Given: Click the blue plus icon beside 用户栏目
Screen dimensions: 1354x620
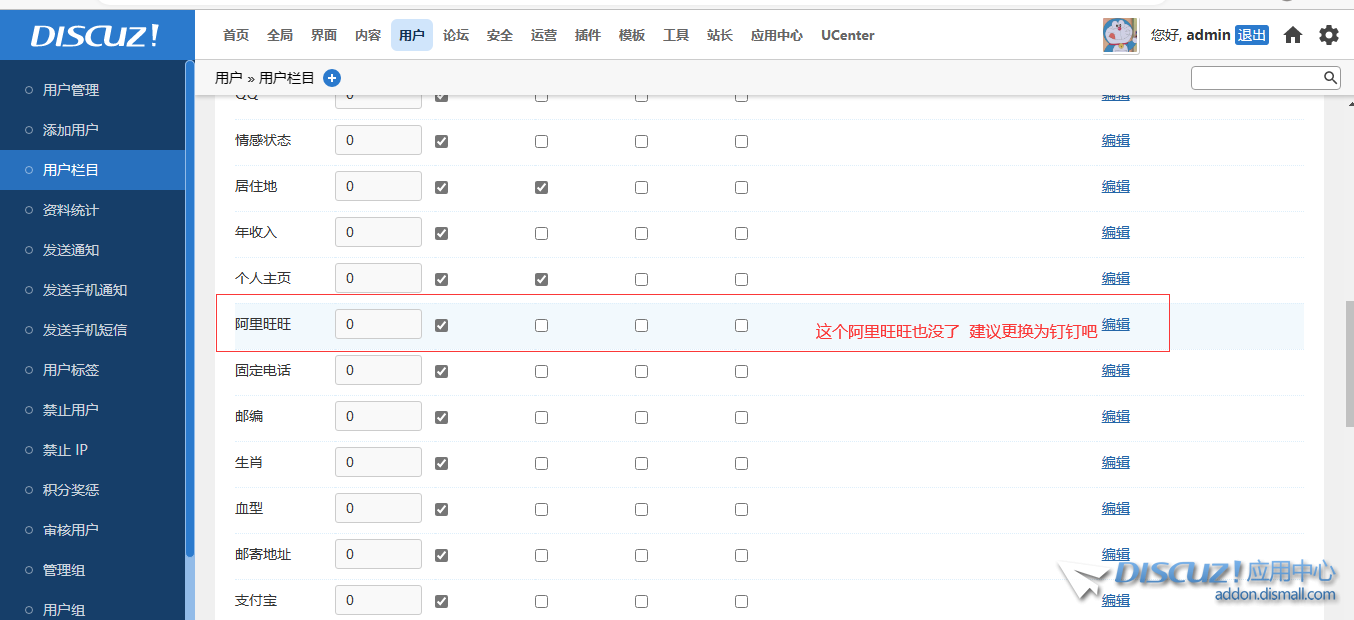Looking at the screenshot, I should tap(332, 78).
